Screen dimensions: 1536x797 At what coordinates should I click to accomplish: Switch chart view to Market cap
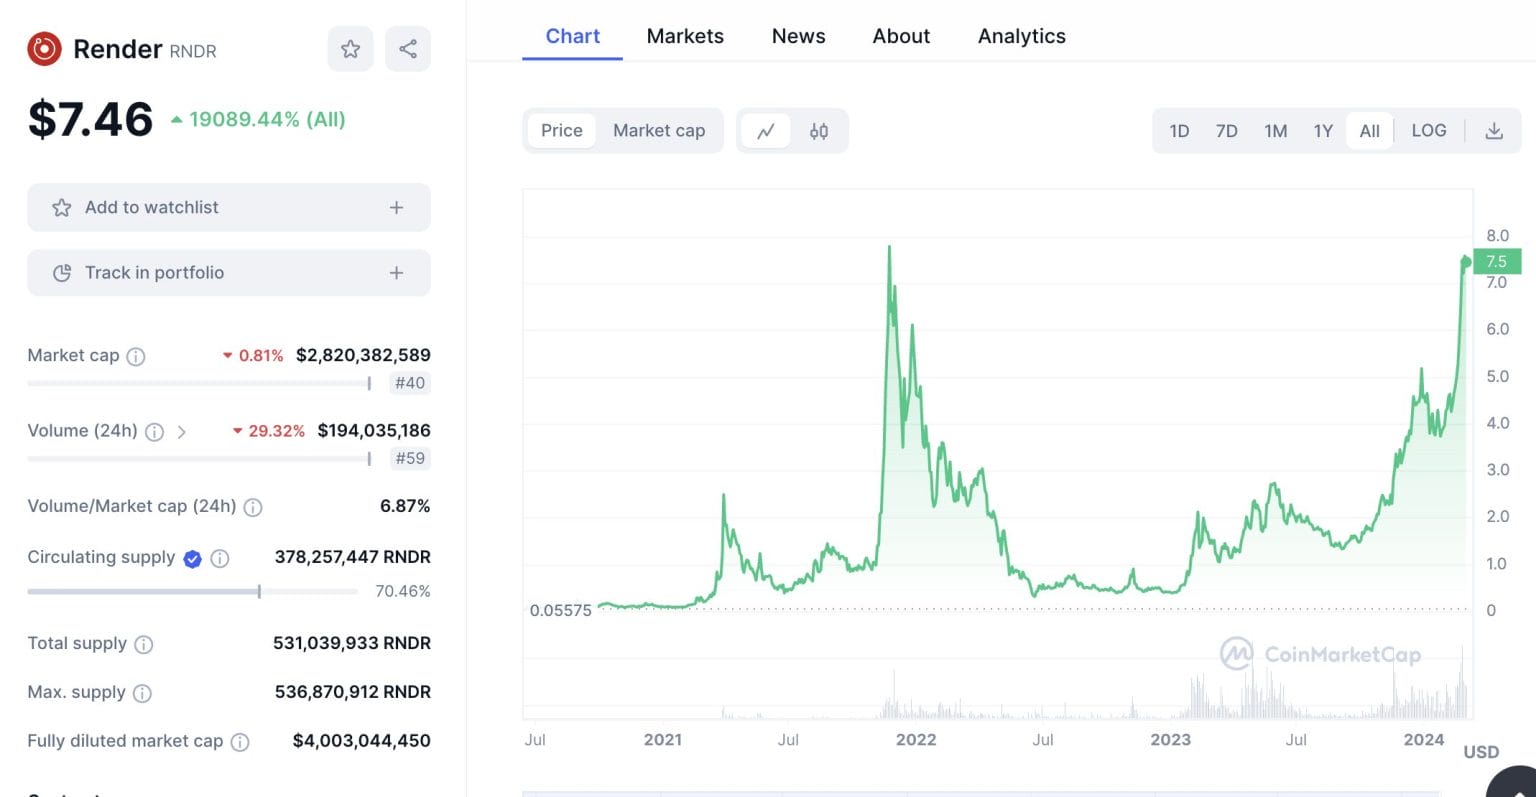coord(659,130)
